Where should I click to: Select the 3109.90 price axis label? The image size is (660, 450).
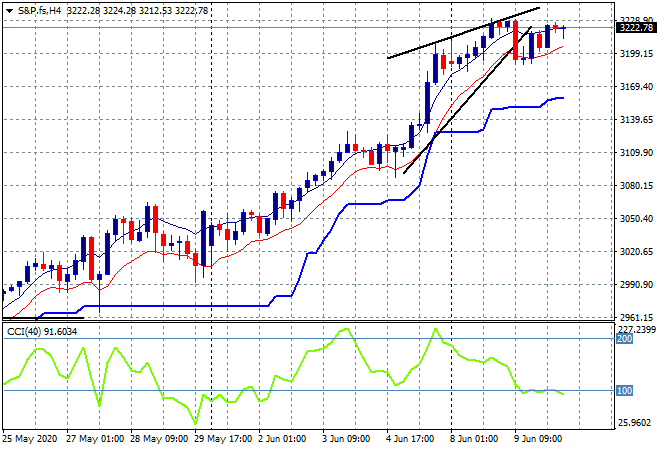click(x=636, y=152)
